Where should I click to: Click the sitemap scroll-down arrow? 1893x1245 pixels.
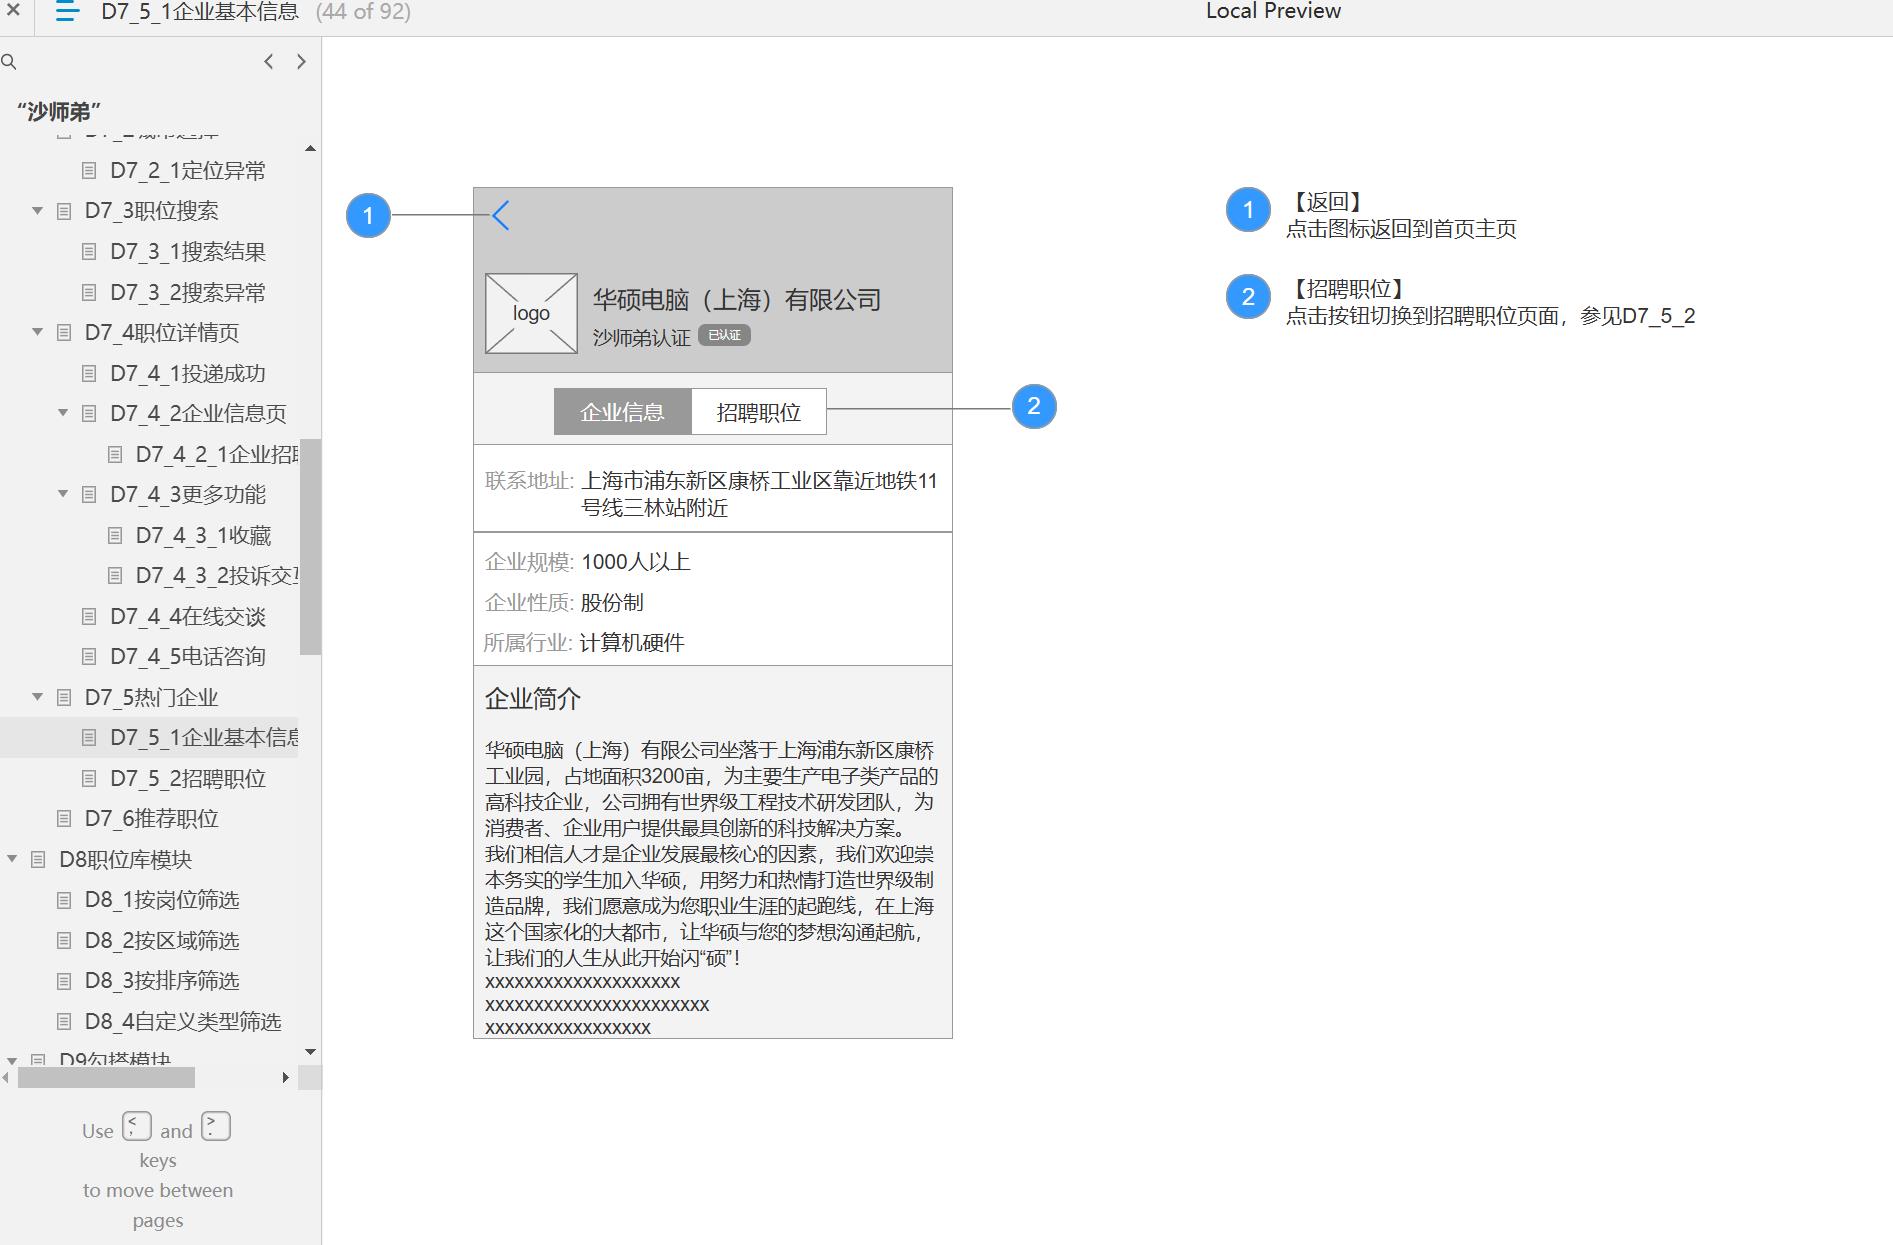pyautogui.click(x=310, y=1052)
